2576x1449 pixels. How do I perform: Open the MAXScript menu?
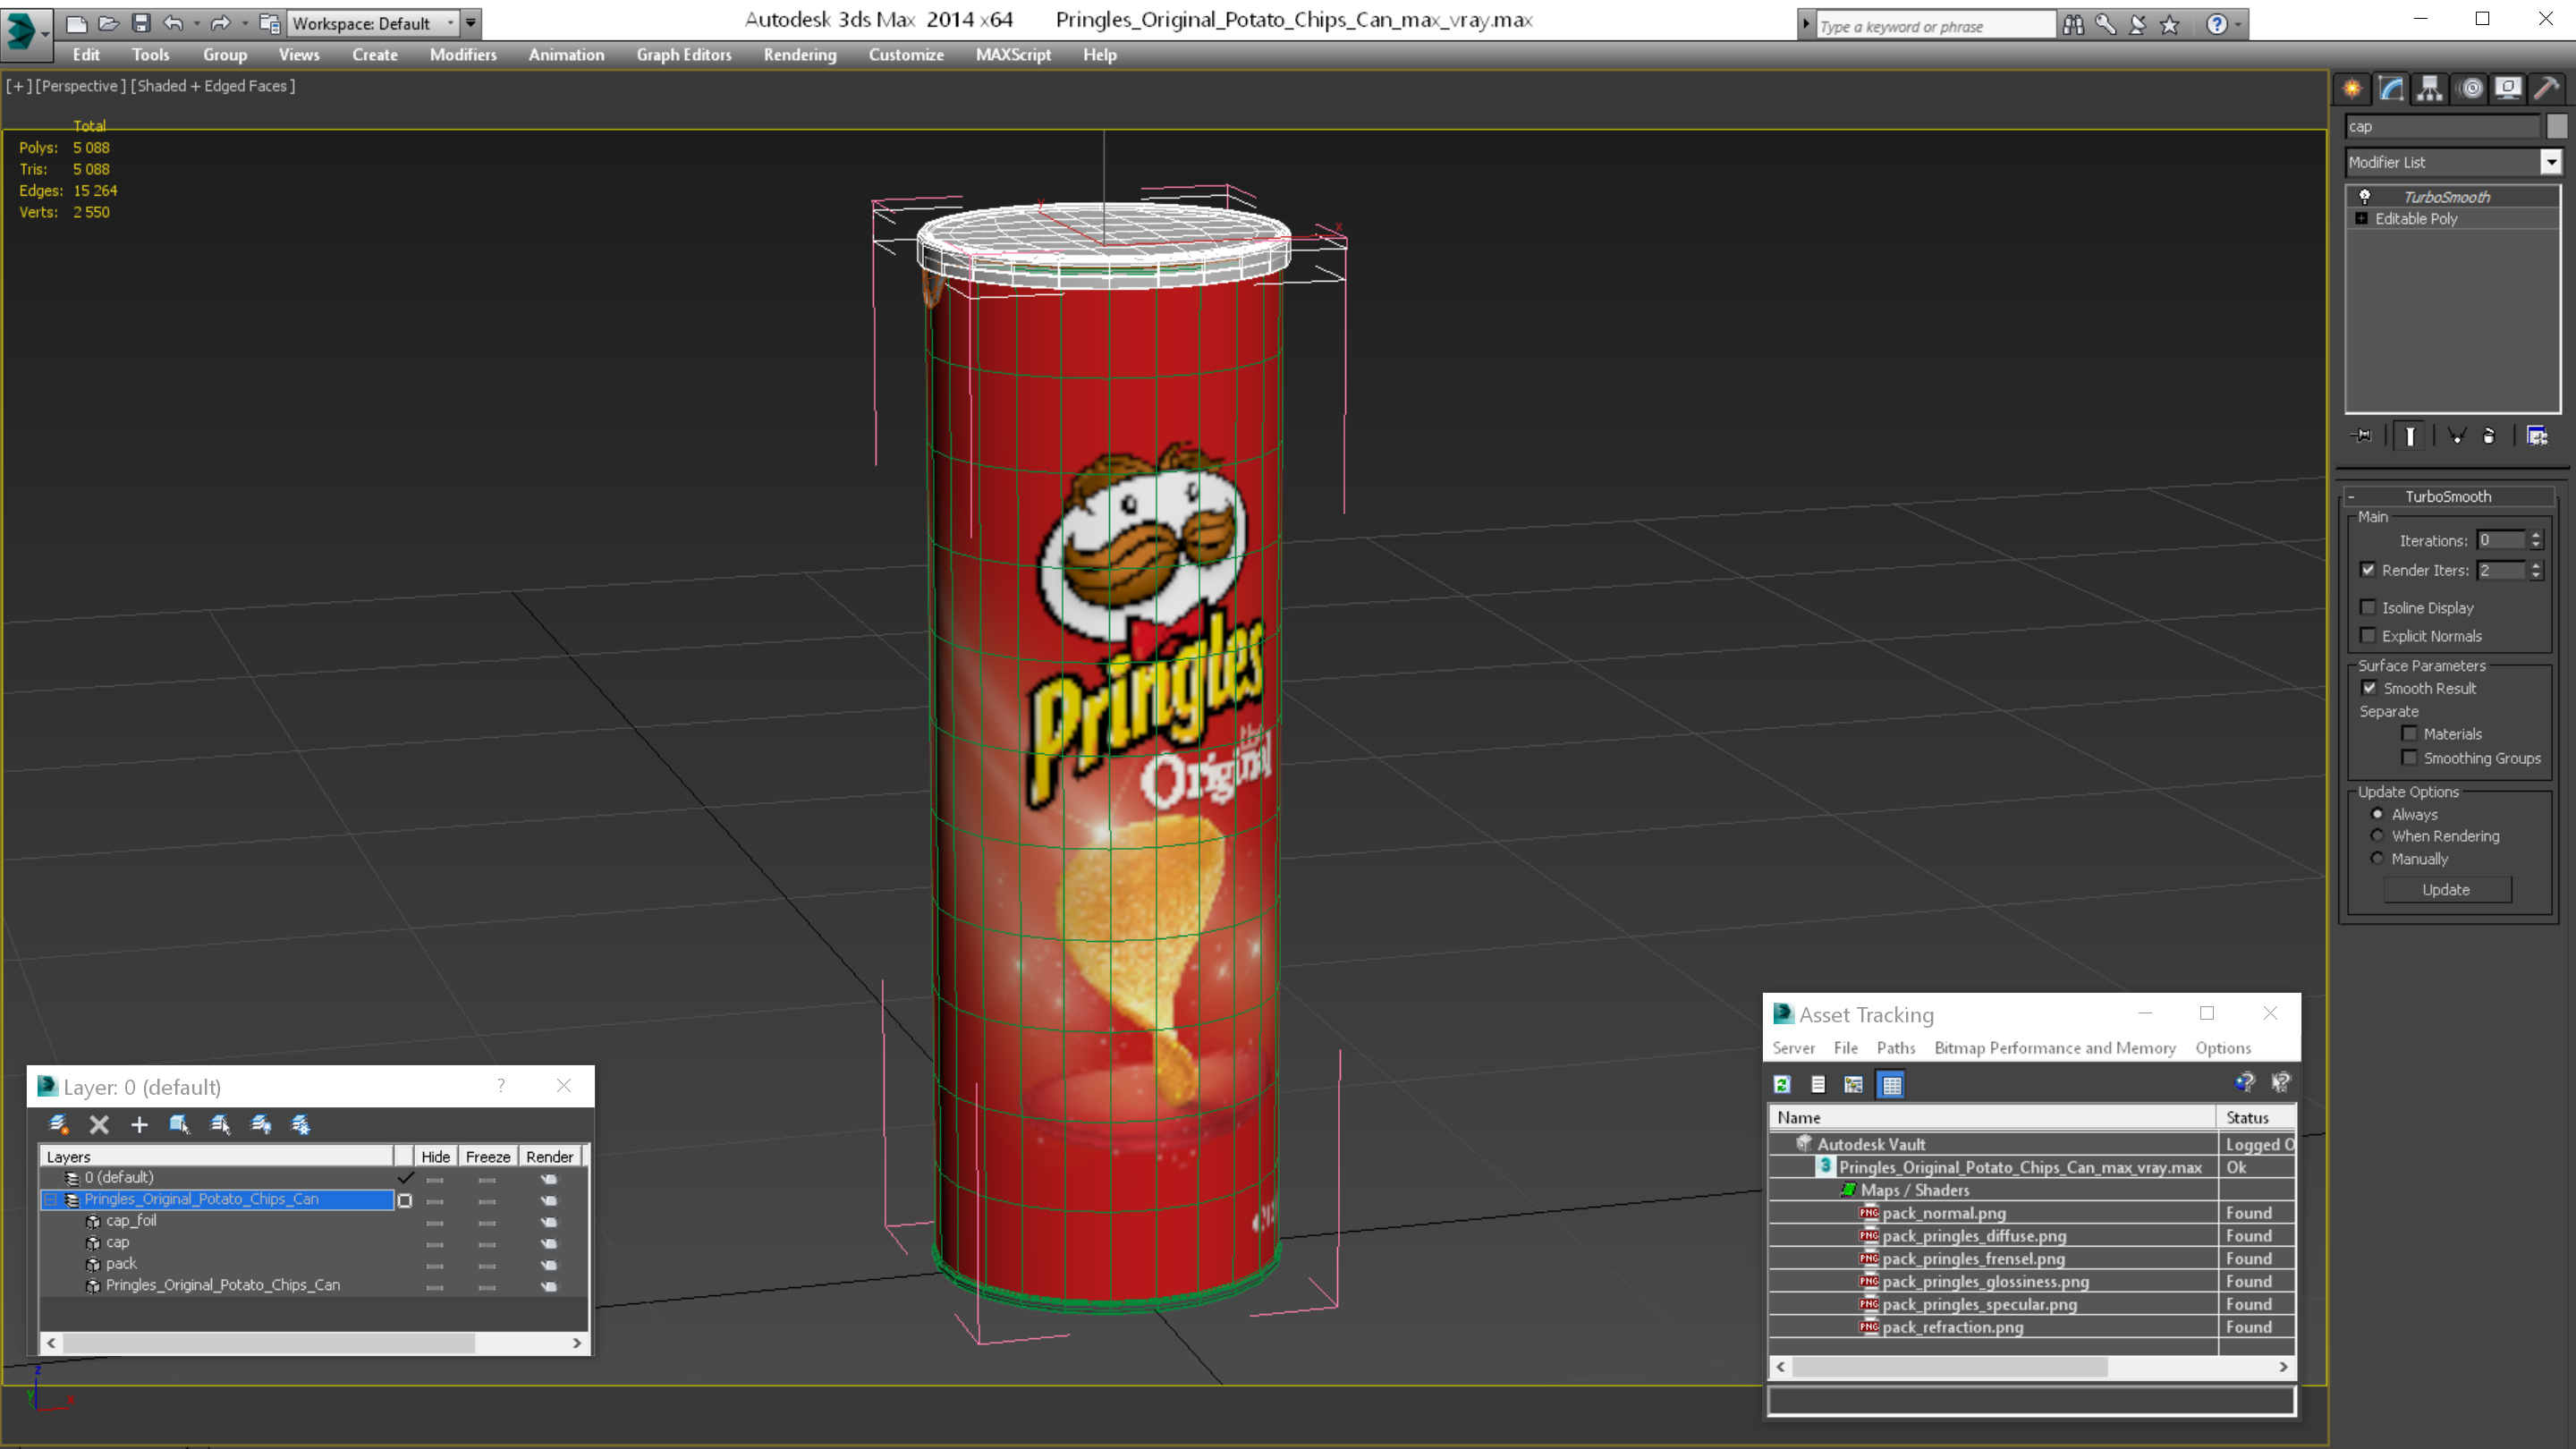click(x=1013, y=55)
